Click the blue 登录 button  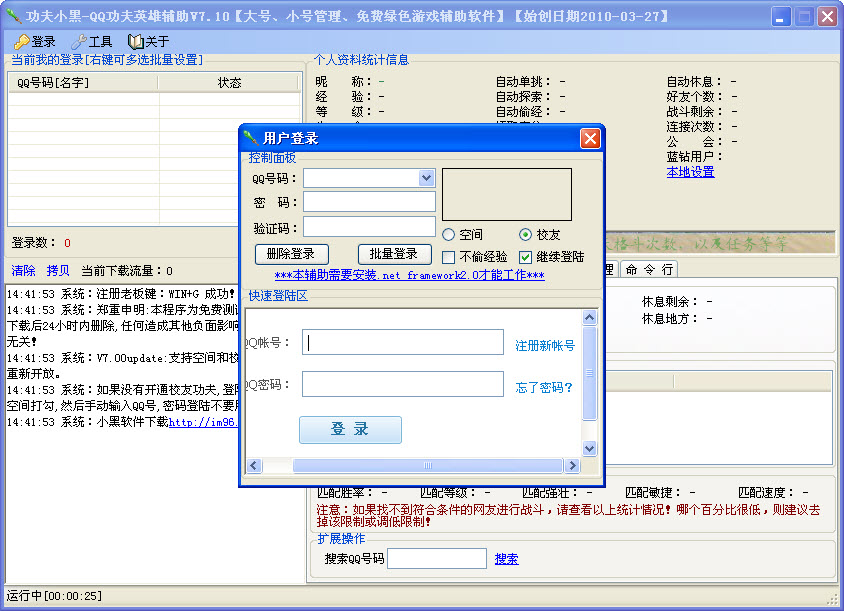coord(350,430)
